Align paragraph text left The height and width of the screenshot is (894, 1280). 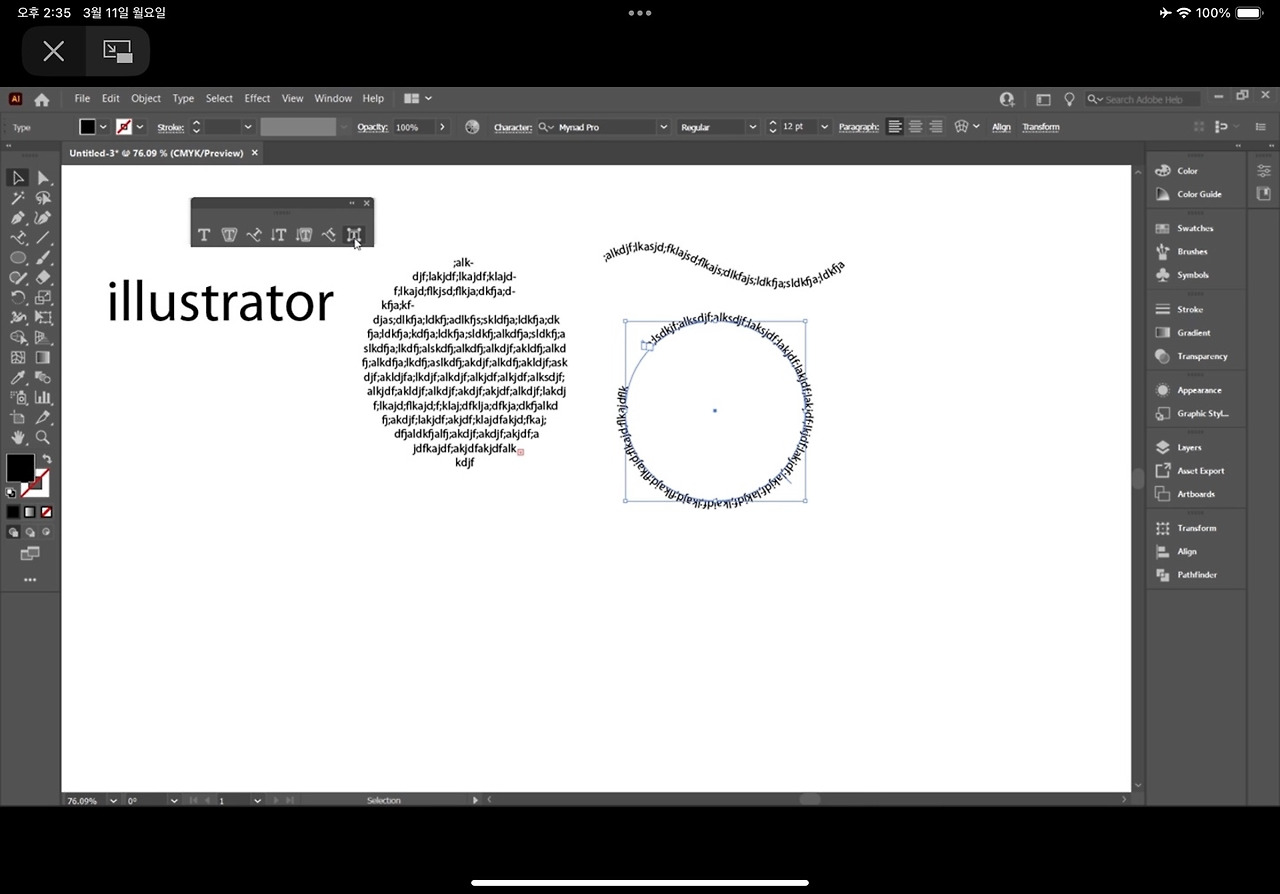(895, 127)
